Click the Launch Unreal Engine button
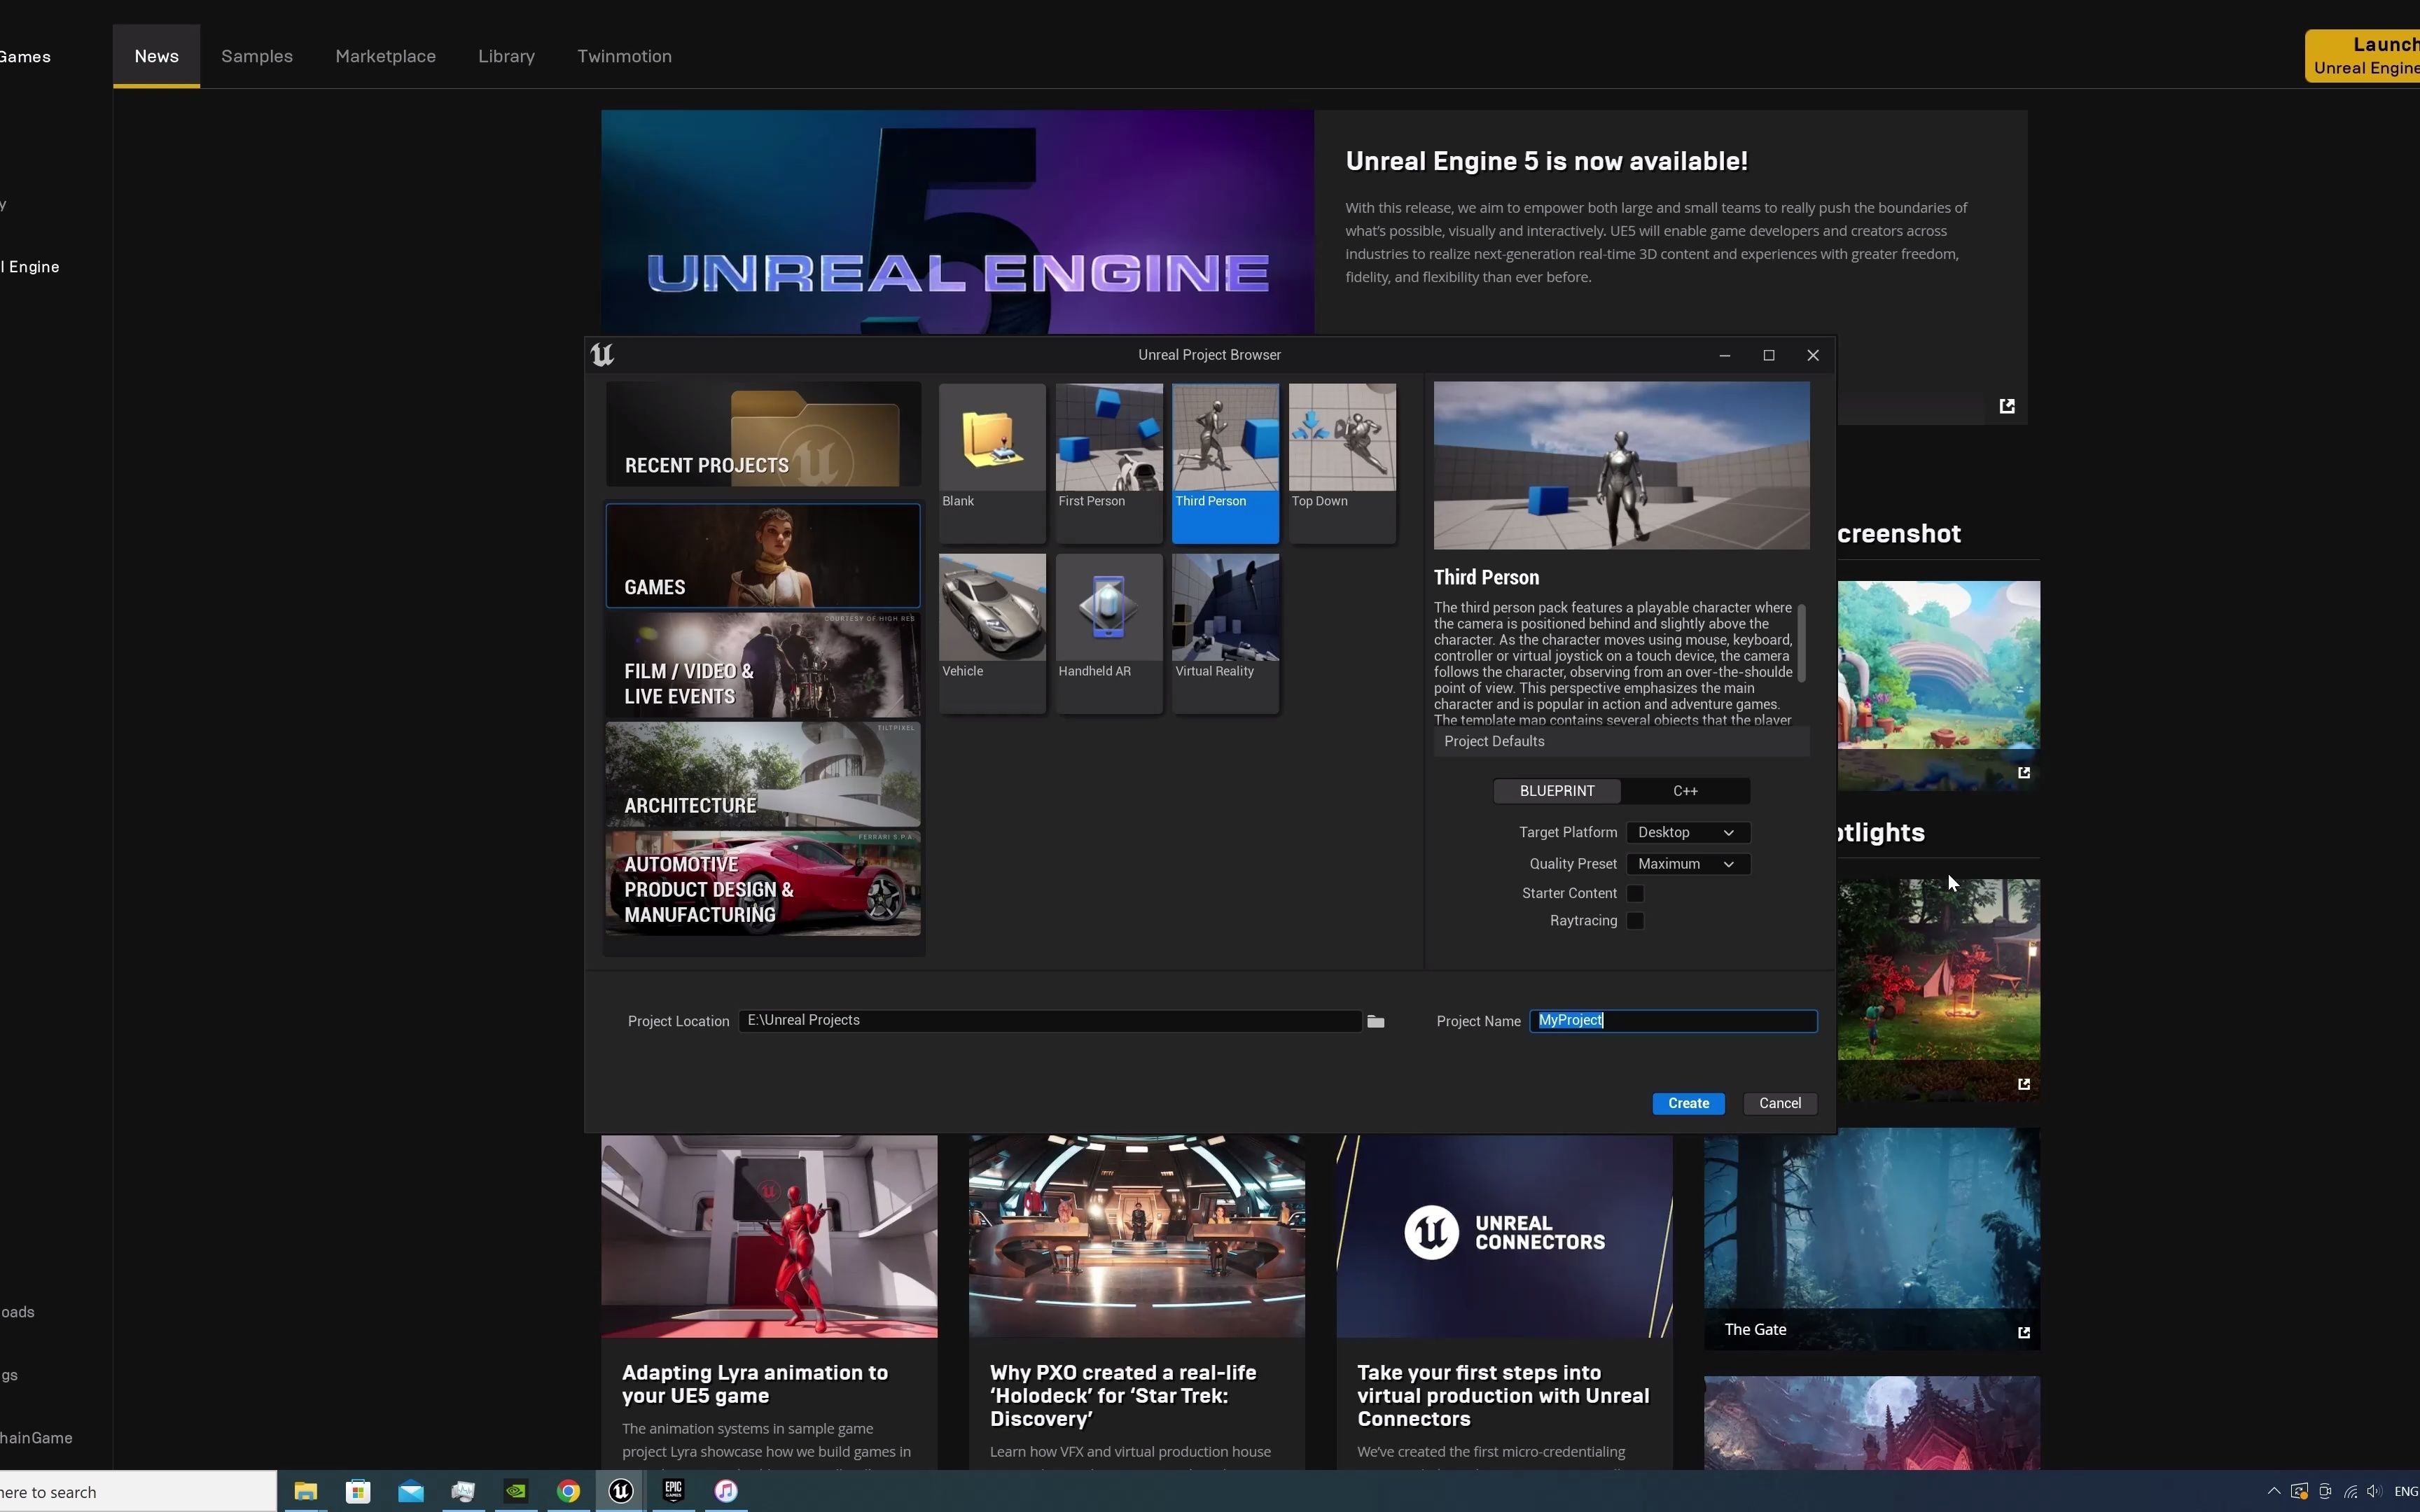Viewport: 2420px width, 1512px height. (x=2364, y=56)
